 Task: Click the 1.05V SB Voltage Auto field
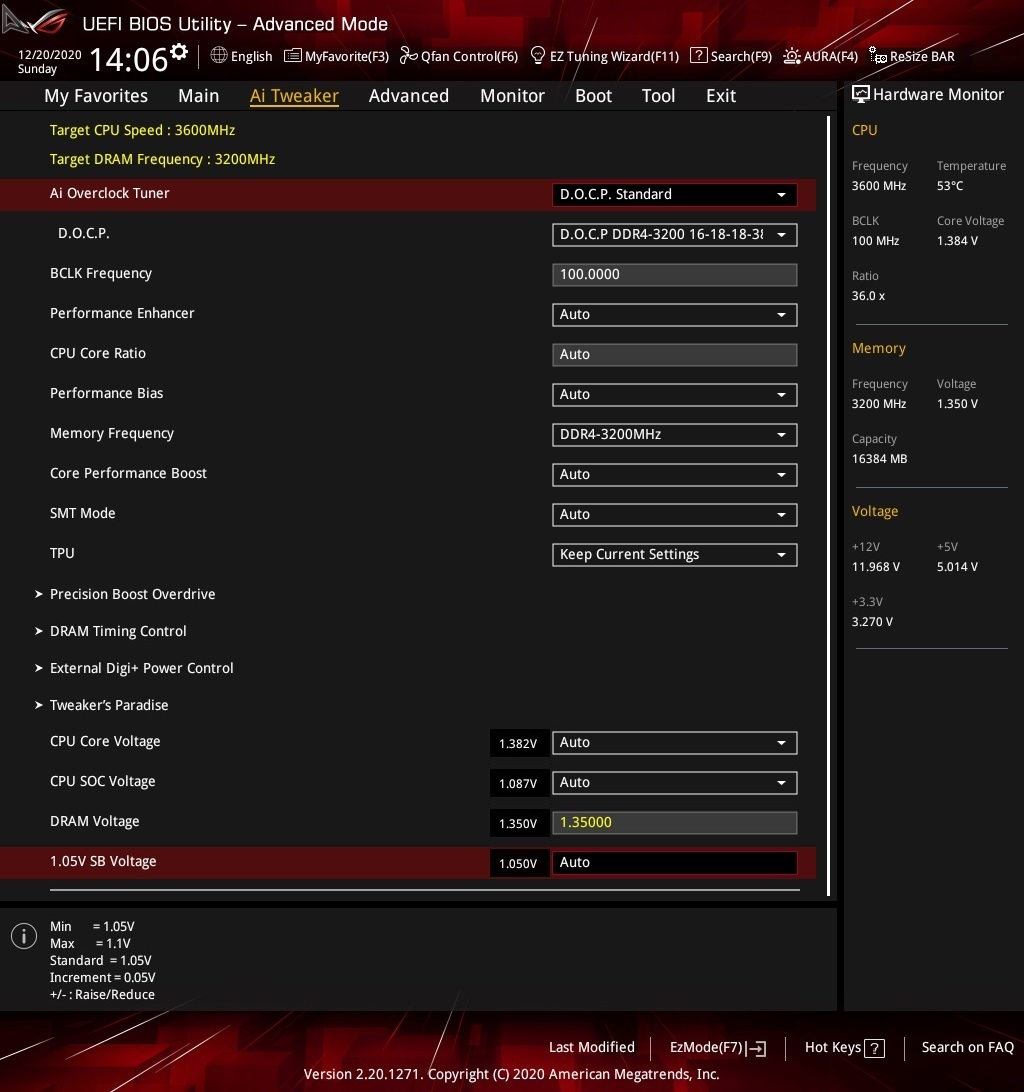click(674, 863)
